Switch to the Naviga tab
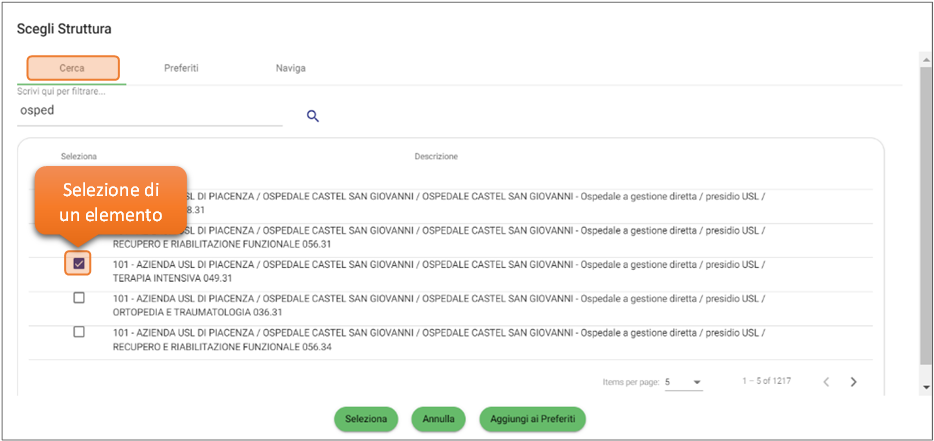This screenshot has width=934, height=441. tap(290, 68)
